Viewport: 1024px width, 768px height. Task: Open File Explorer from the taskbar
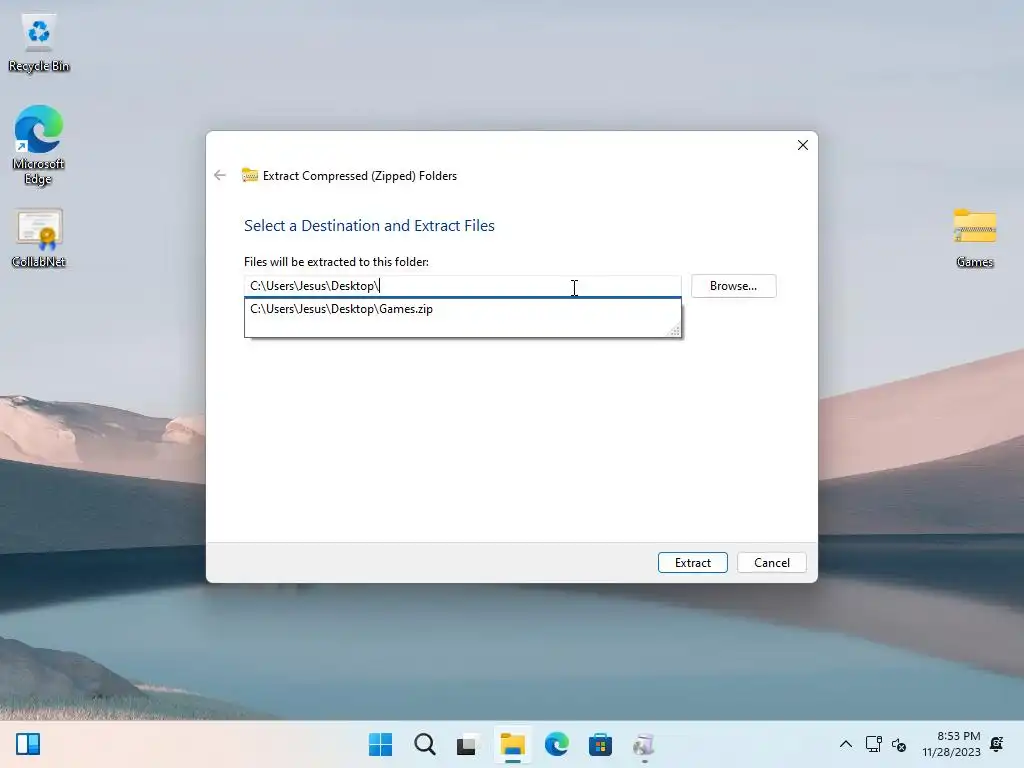pos(513,744)
